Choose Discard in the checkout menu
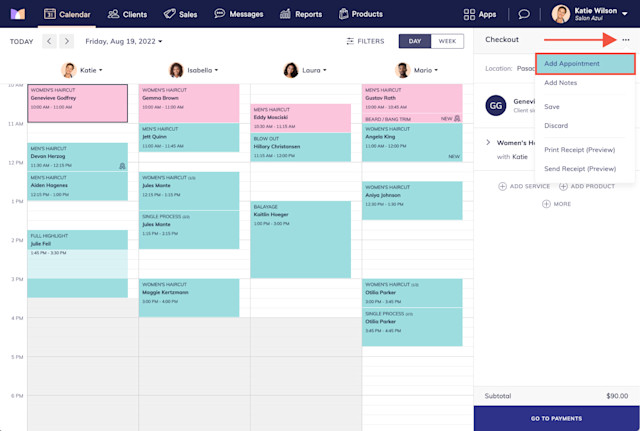This screenshot has width=640, height=431. [556, 126]
